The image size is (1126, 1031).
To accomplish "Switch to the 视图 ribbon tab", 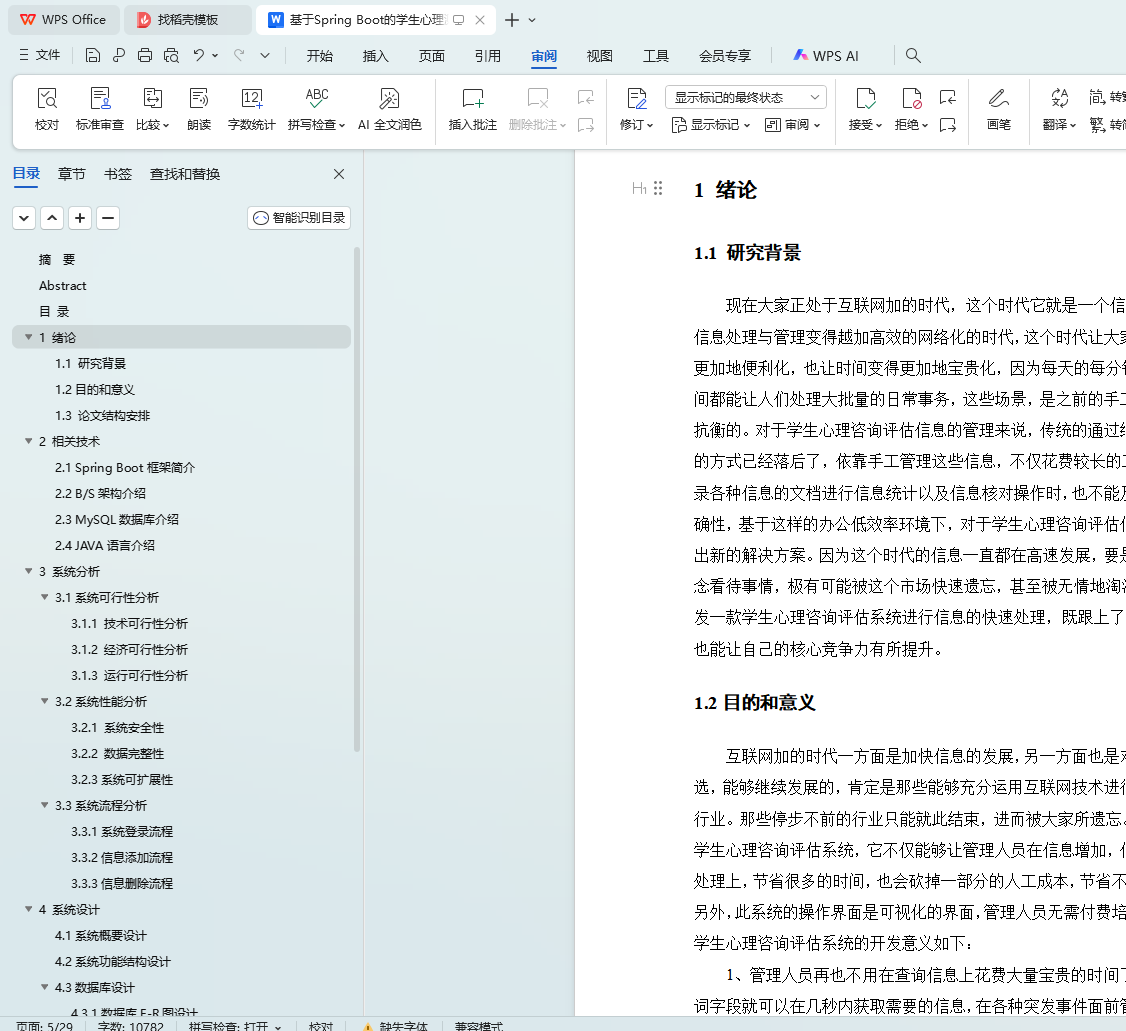I will pos(599,56).
